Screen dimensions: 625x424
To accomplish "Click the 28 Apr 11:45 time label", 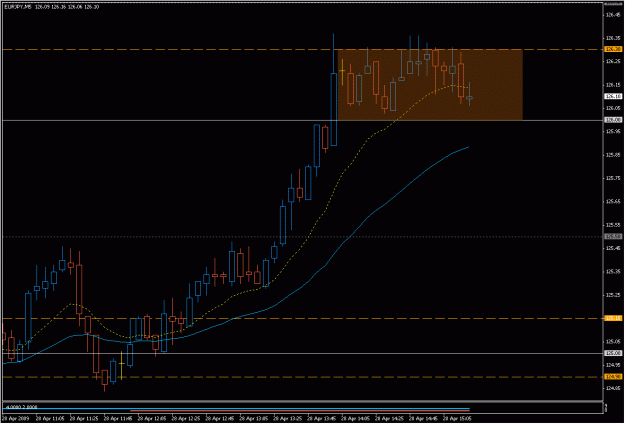I will click(x=117, y=419).
